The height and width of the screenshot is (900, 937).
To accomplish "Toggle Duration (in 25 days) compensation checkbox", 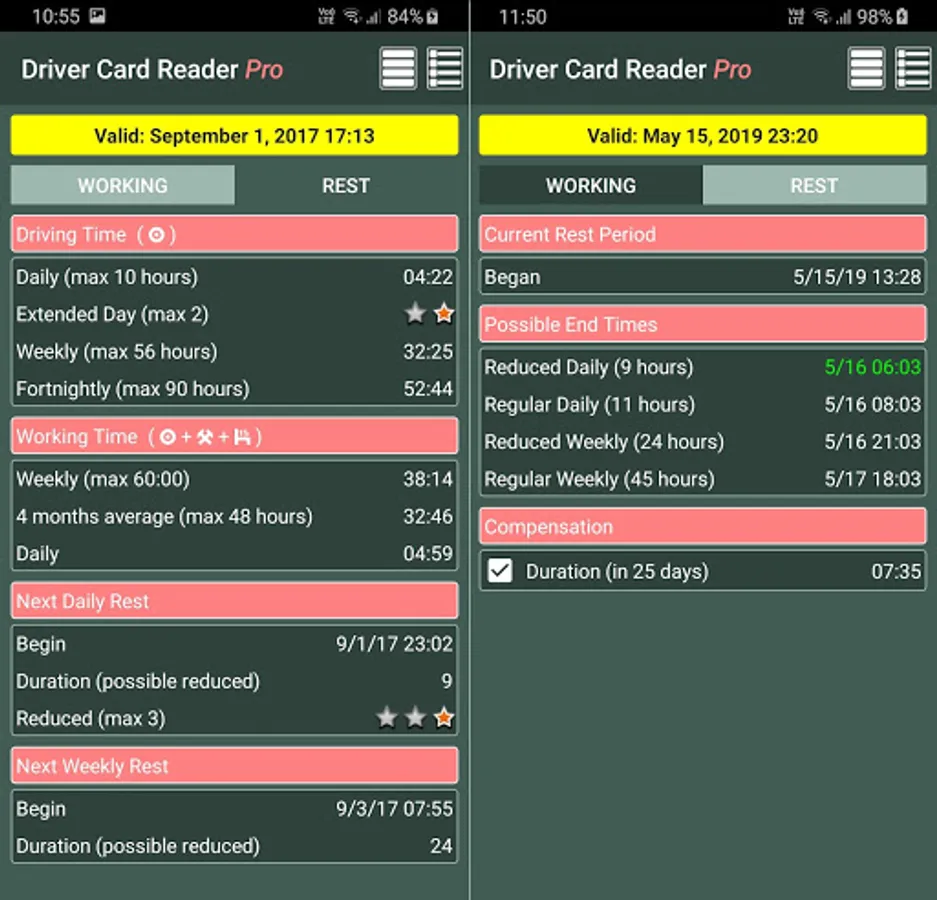I will [x=500, y=571].
